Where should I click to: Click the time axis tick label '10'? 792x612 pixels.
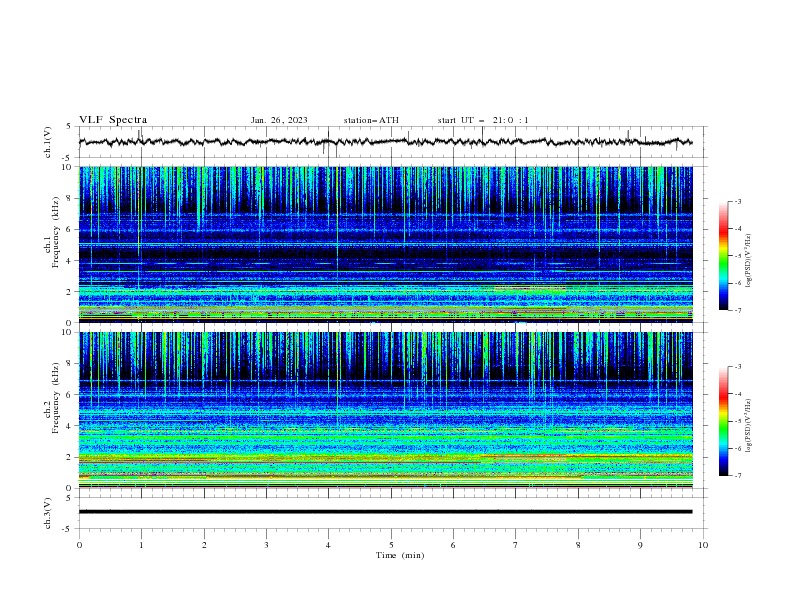(703, 545)
